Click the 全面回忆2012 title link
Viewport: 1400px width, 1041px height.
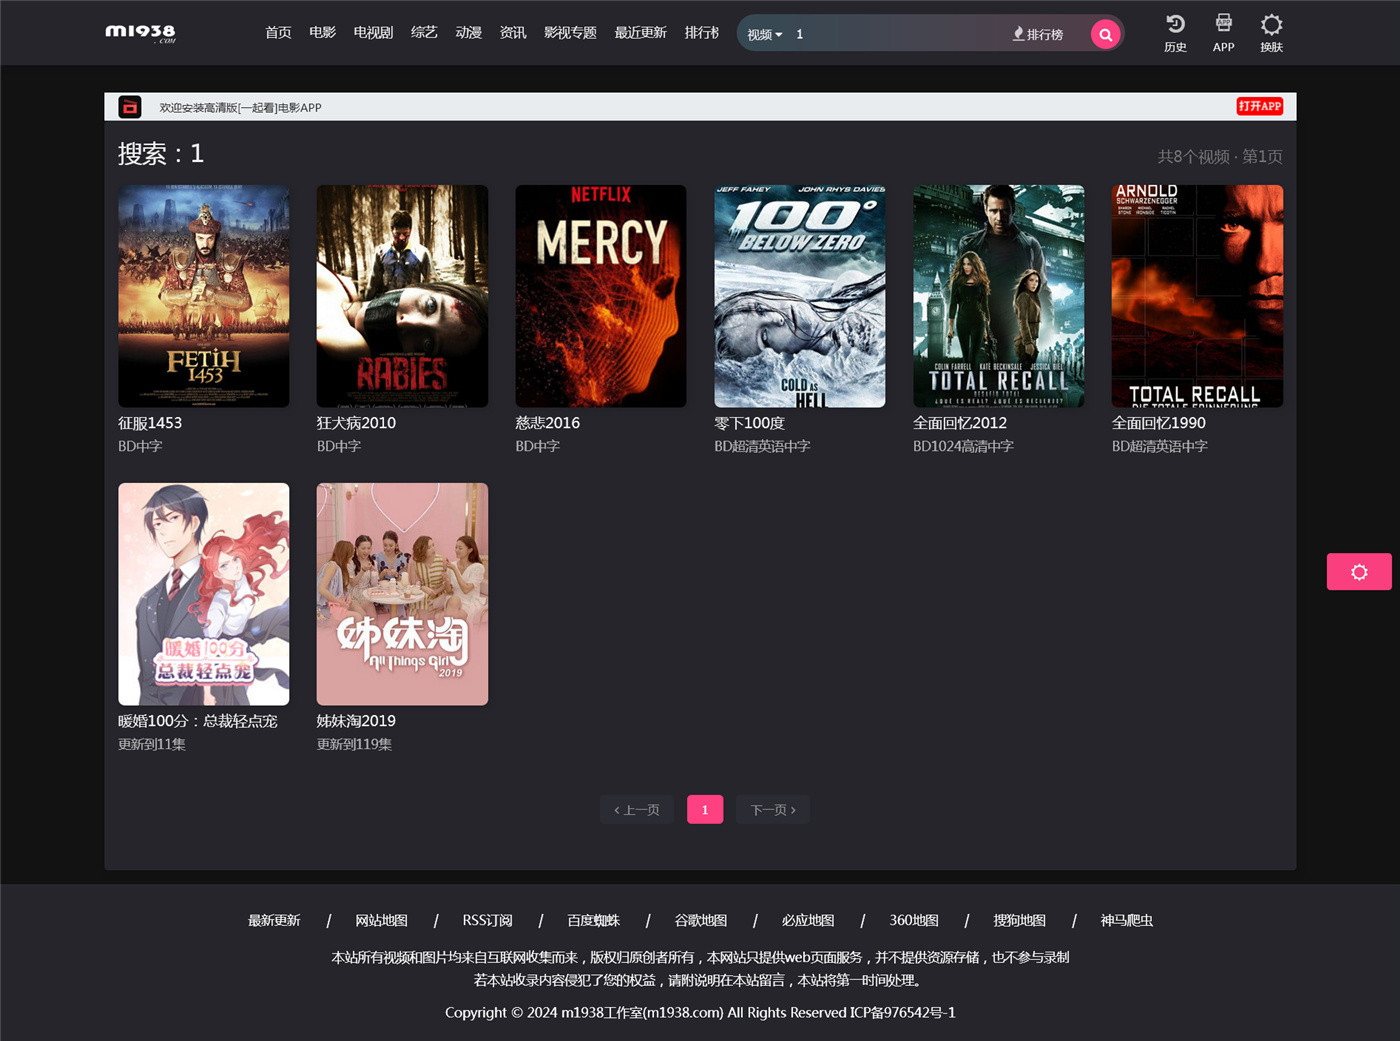click(x=960, y=423)
